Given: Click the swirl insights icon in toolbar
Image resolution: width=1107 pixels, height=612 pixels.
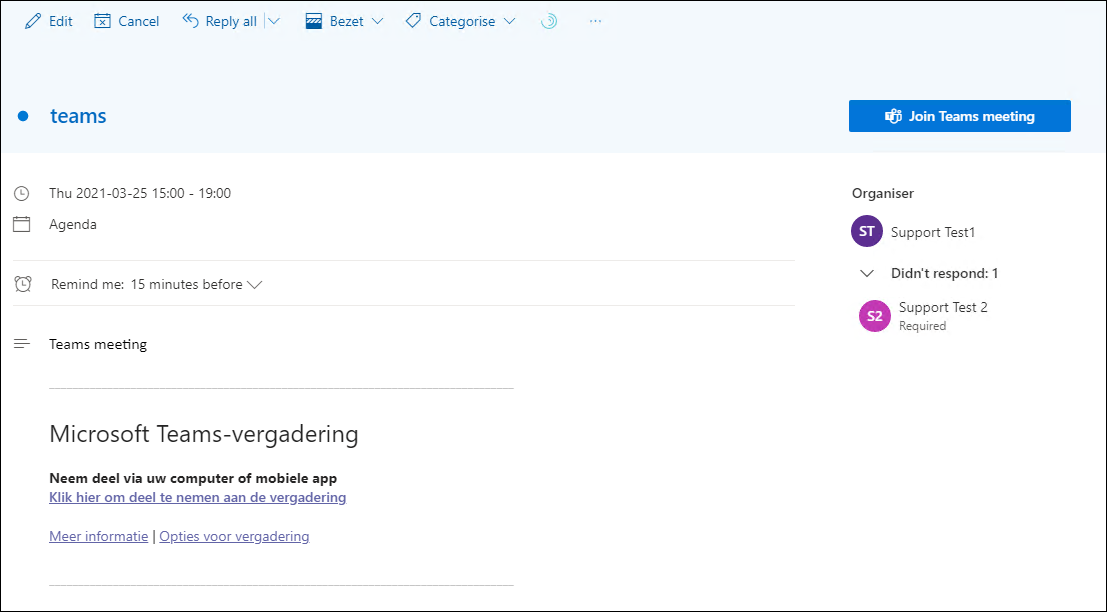Looking at the screenshot, I should click(549, 21).
